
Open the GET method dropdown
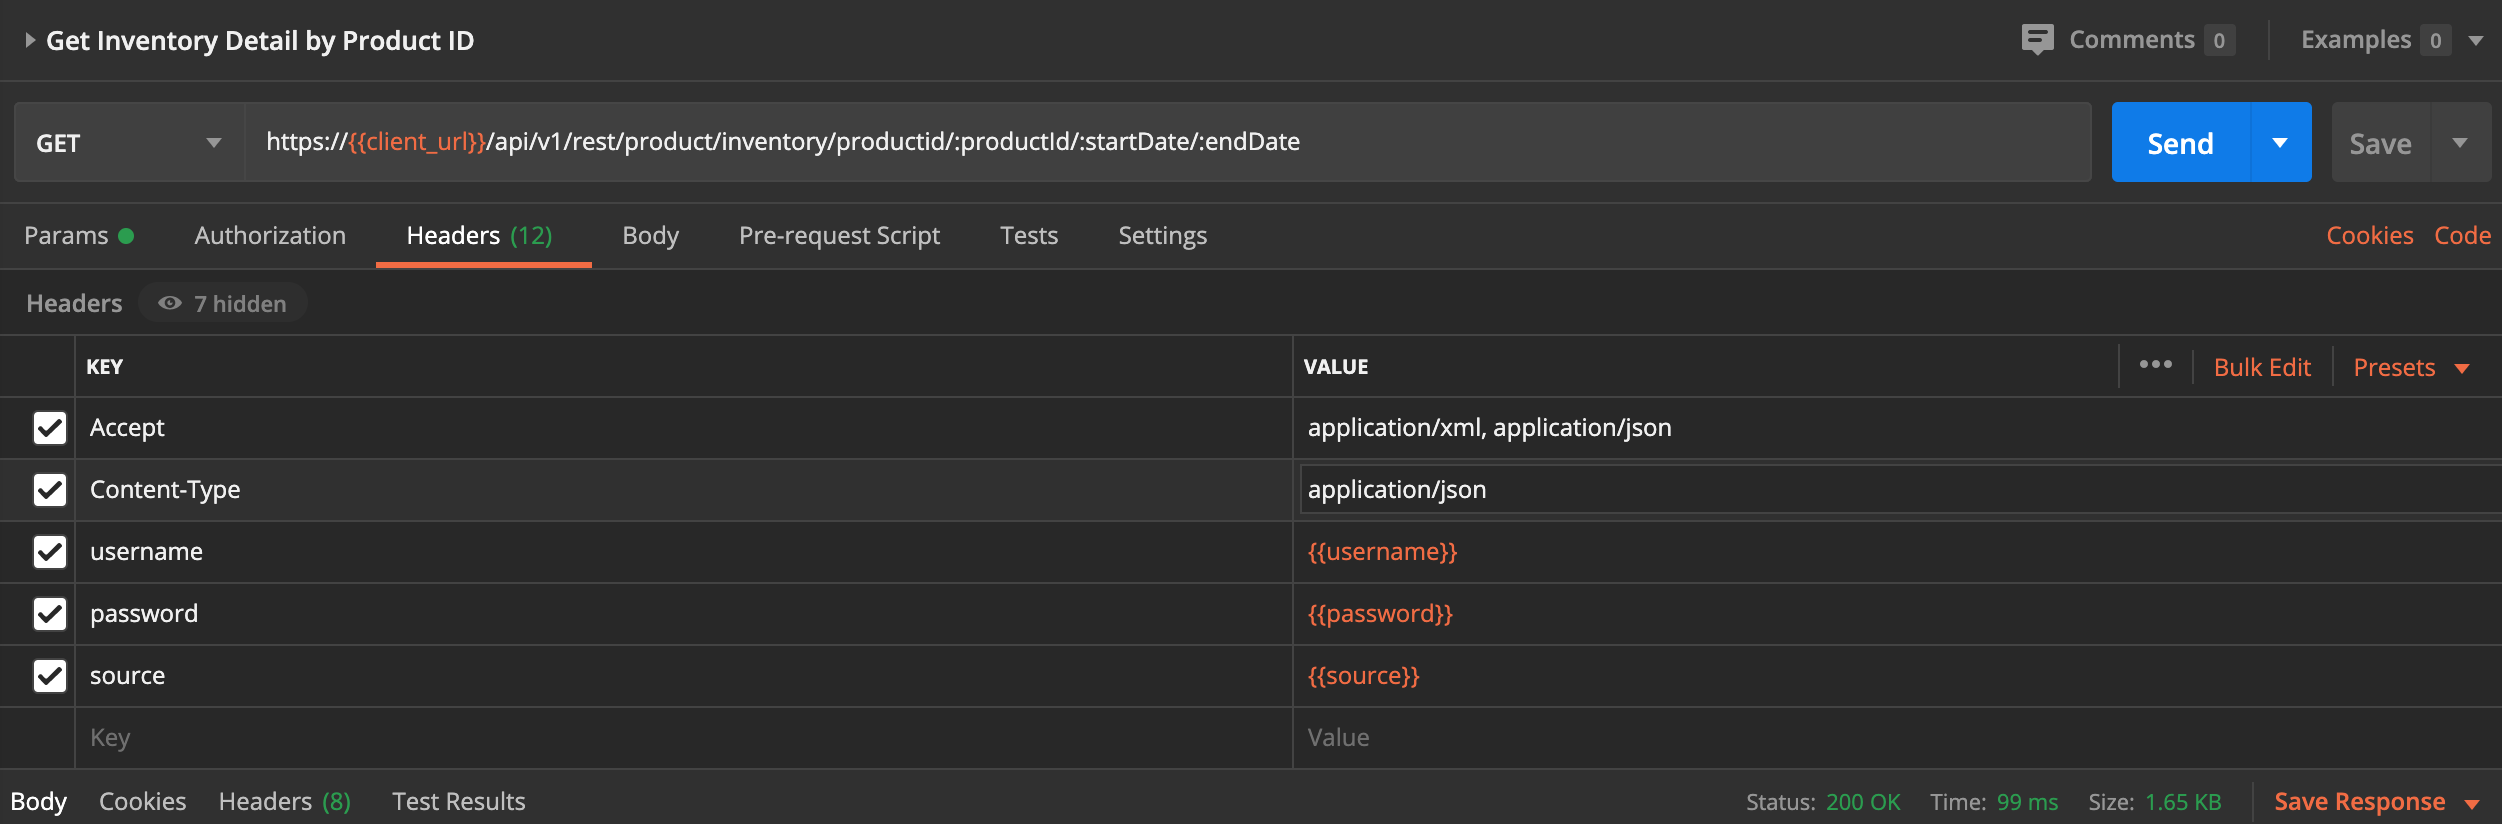(x=129, y=143)
